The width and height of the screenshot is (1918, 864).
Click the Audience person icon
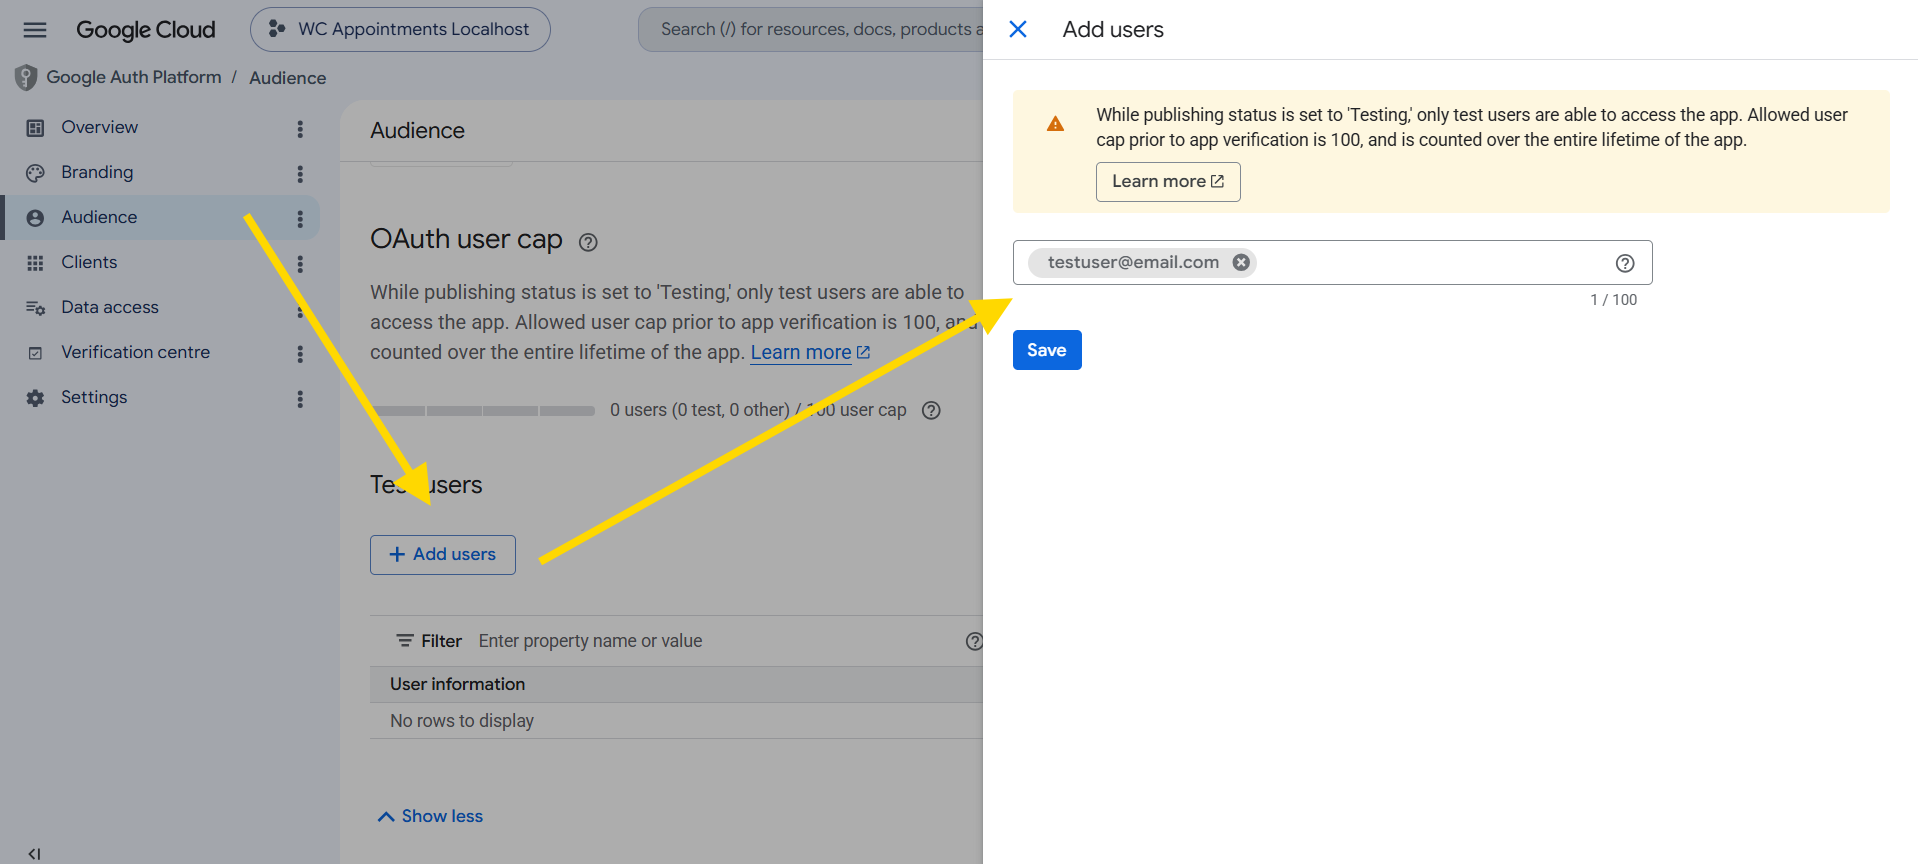(35, 218)
